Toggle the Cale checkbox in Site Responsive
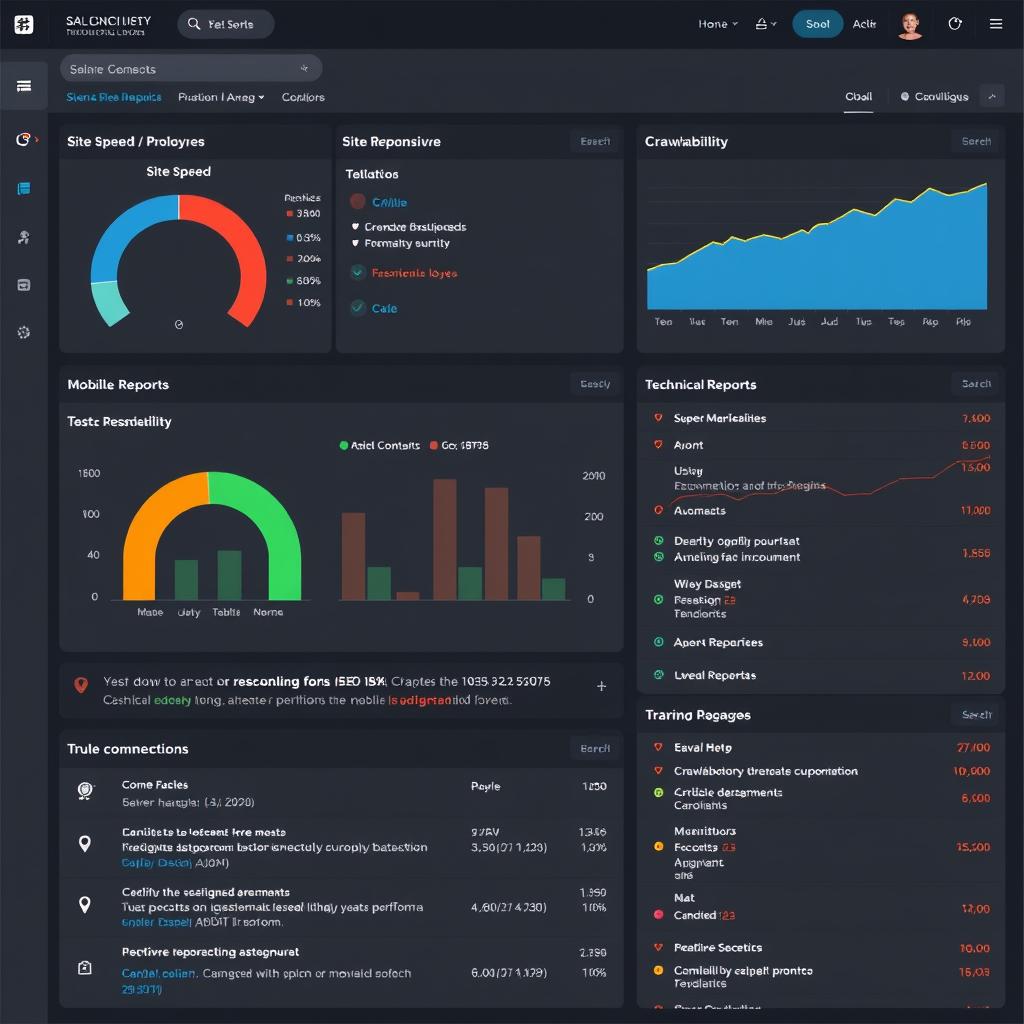The image size is (1024, 1024). tap(357, 309)
